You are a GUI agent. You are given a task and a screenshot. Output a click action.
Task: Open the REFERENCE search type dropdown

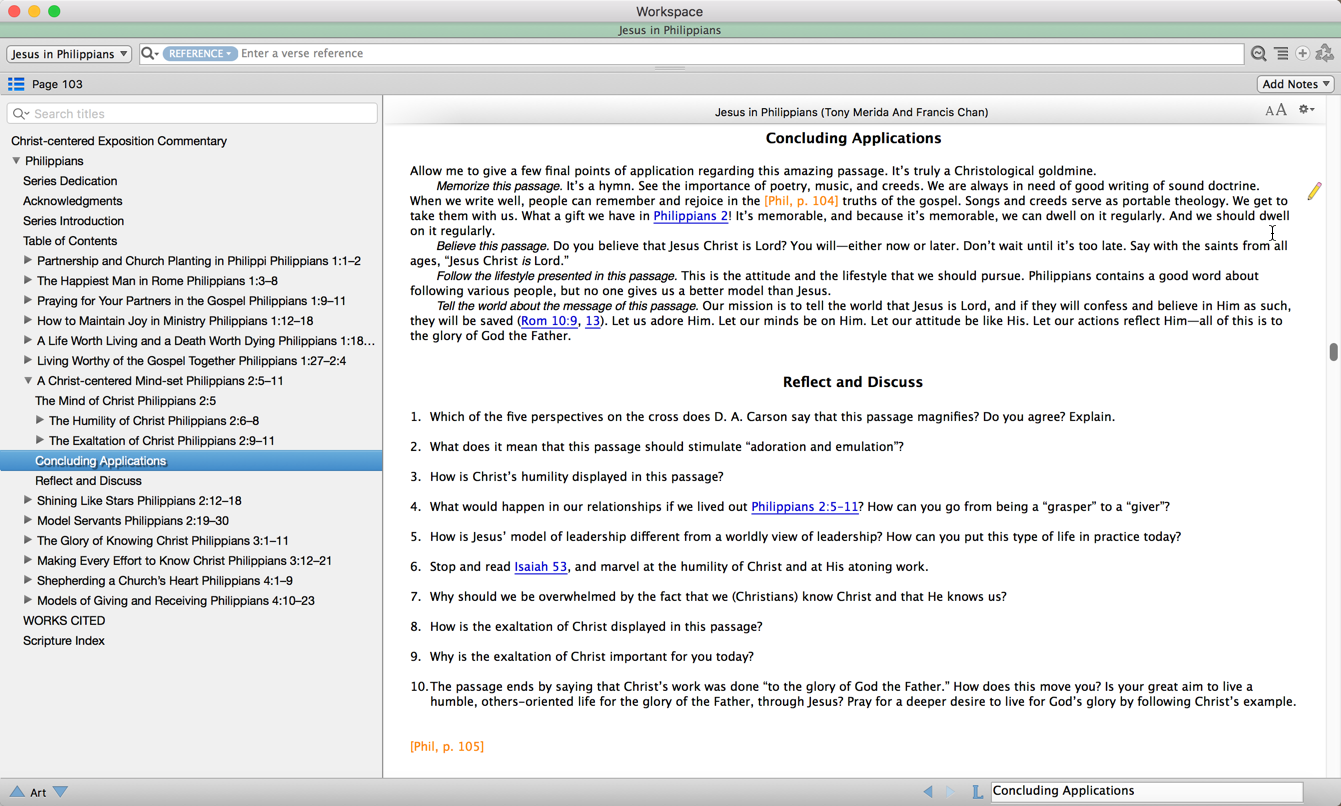click(x=200, y=54)
